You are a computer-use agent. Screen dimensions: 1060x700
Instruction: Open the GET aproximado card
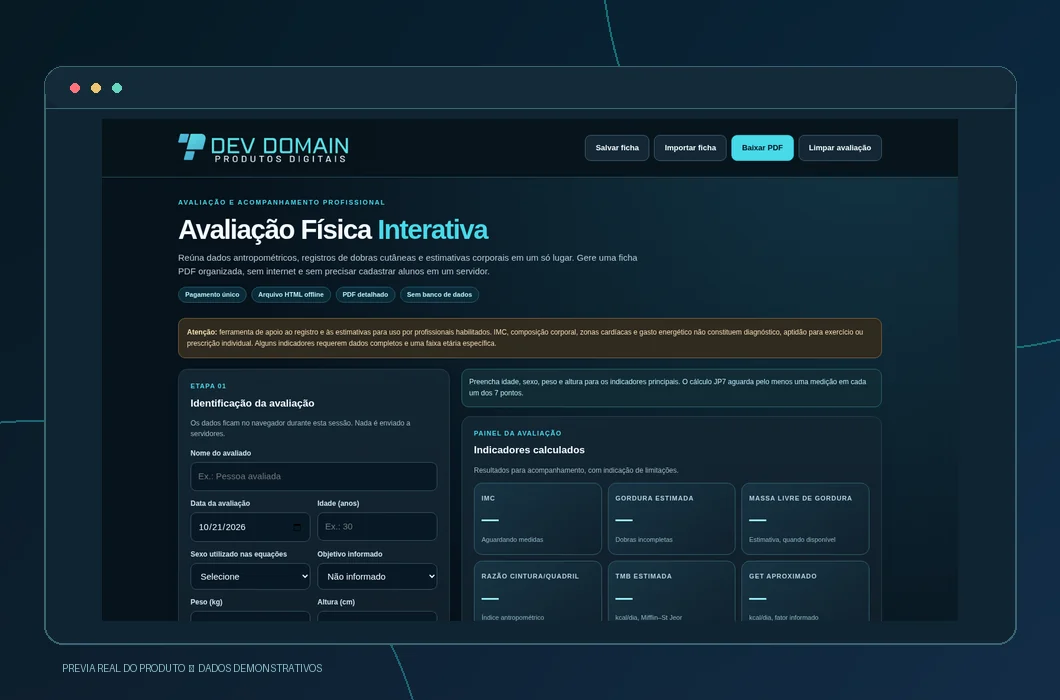[805, 591]
